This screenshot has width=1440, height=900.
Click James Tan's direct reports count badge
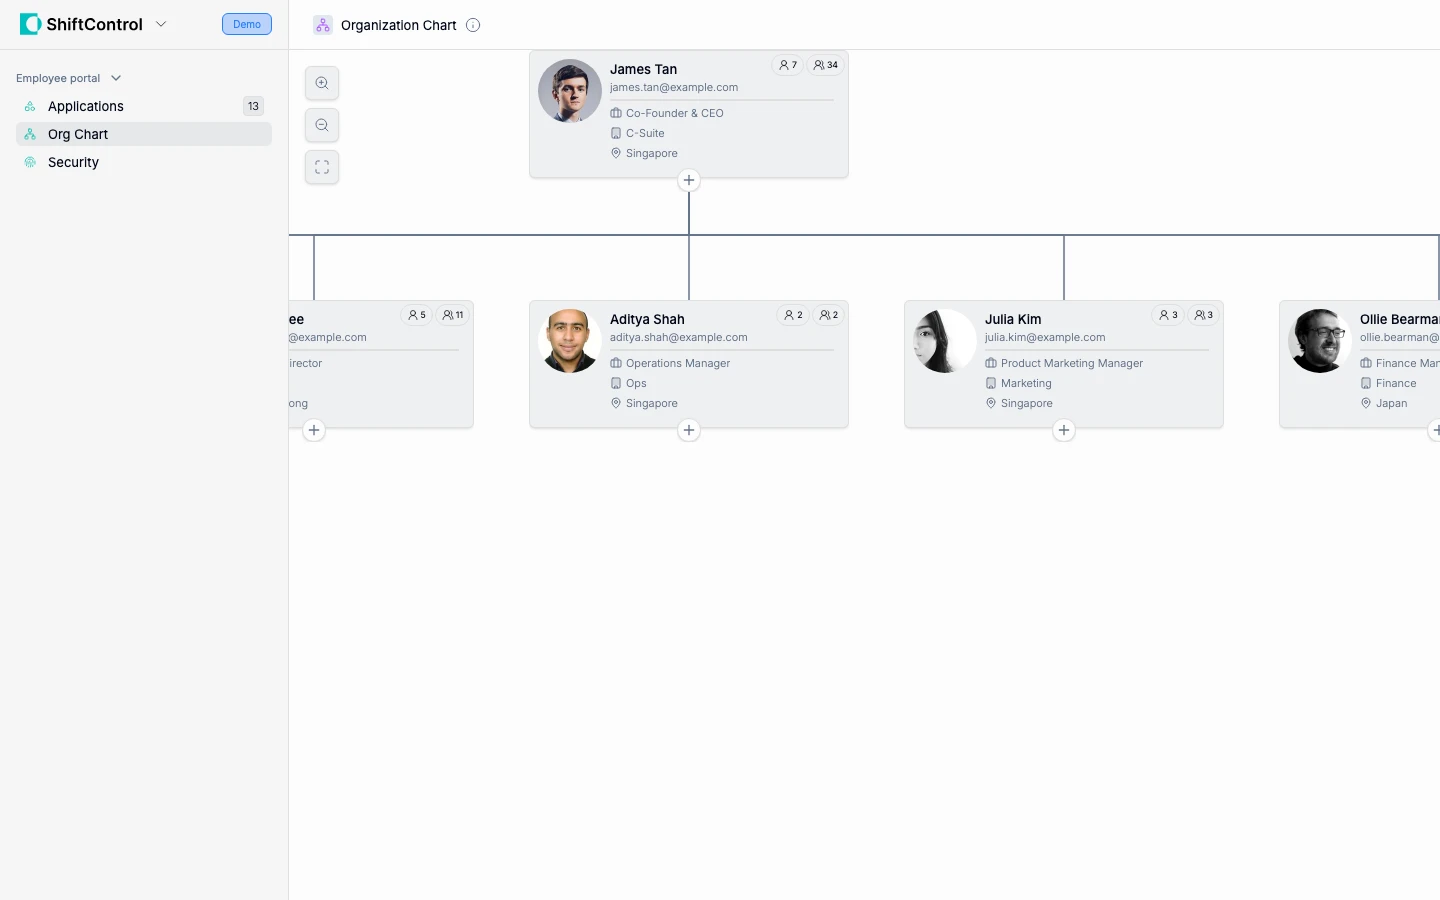pyautogui.click(x=788, y=65)
